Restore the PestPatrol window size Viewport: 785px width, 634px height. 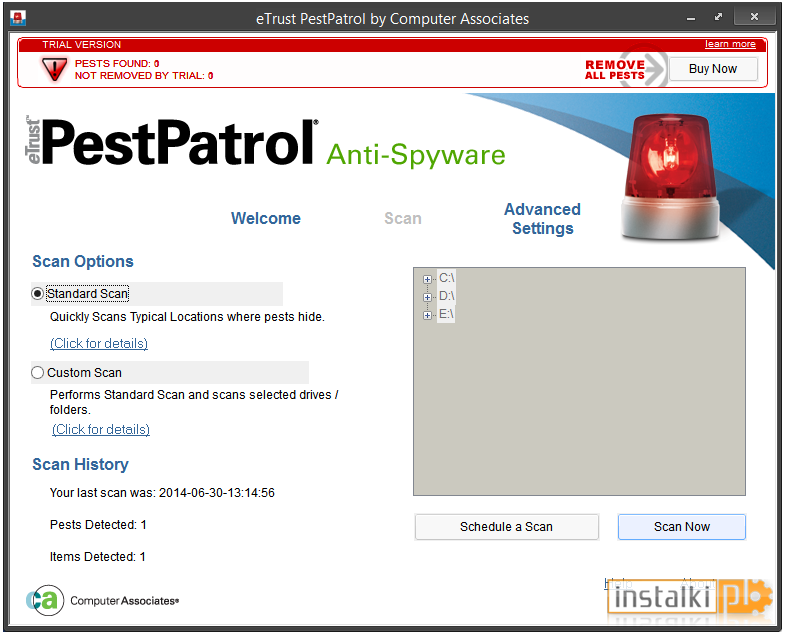718,17
